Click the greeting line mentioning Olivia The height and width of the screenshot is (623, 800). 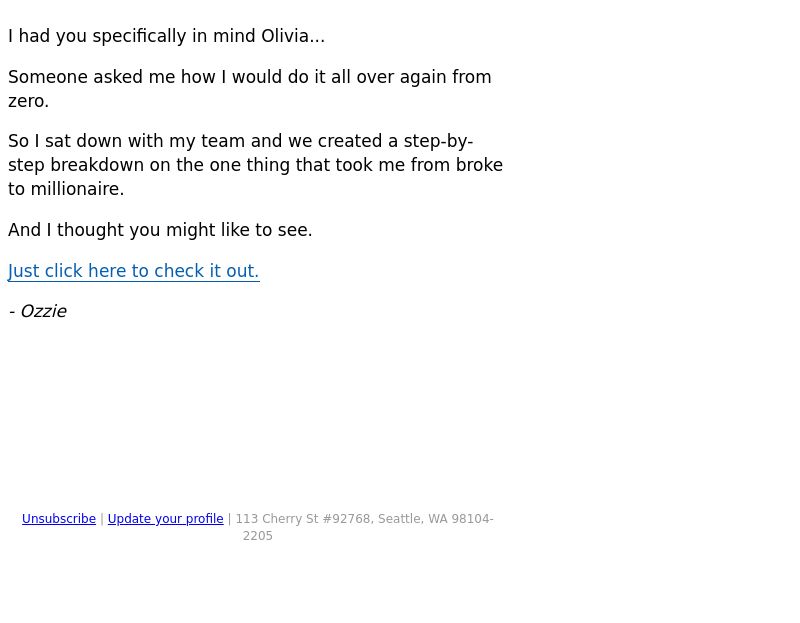tap(166, 36)
